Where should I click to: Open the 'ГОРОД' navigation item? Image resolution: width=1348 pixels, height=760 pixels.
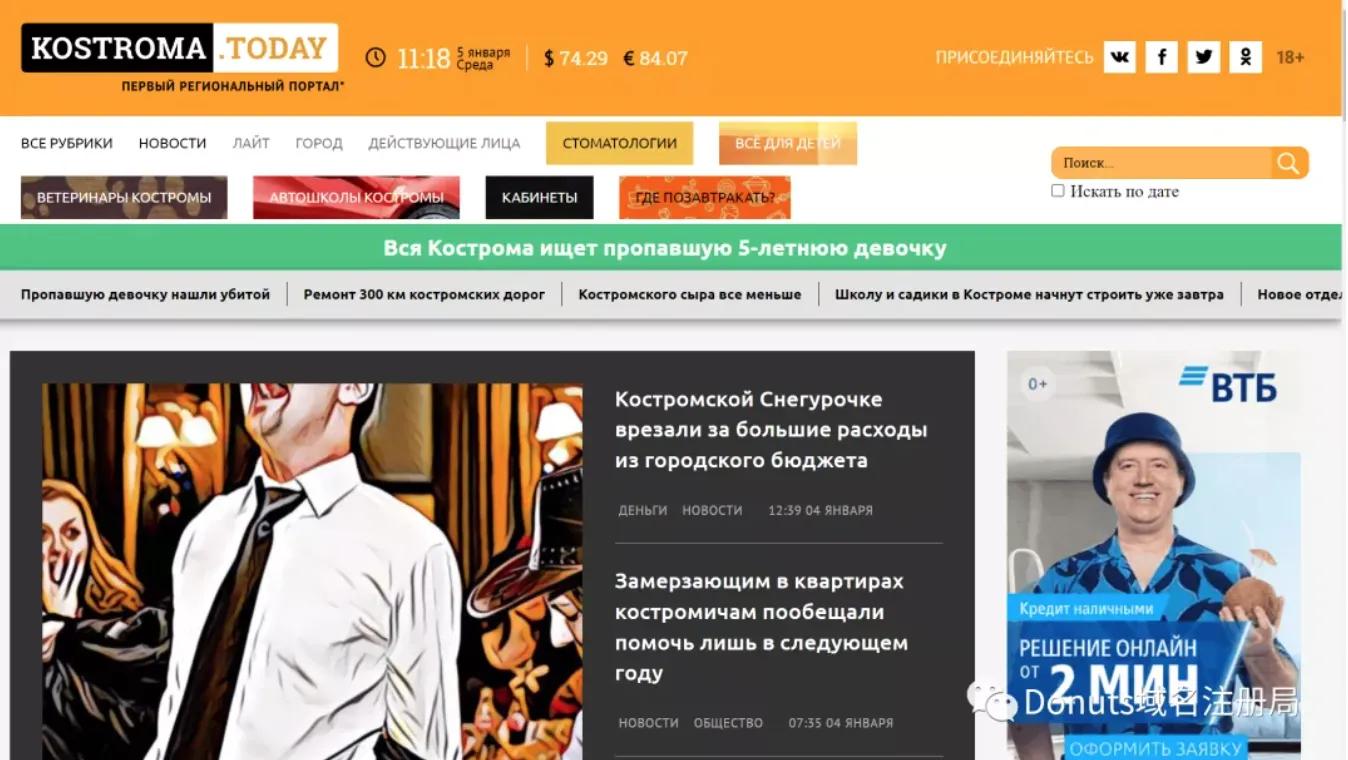pyautogui.click(x=319, y=143)
